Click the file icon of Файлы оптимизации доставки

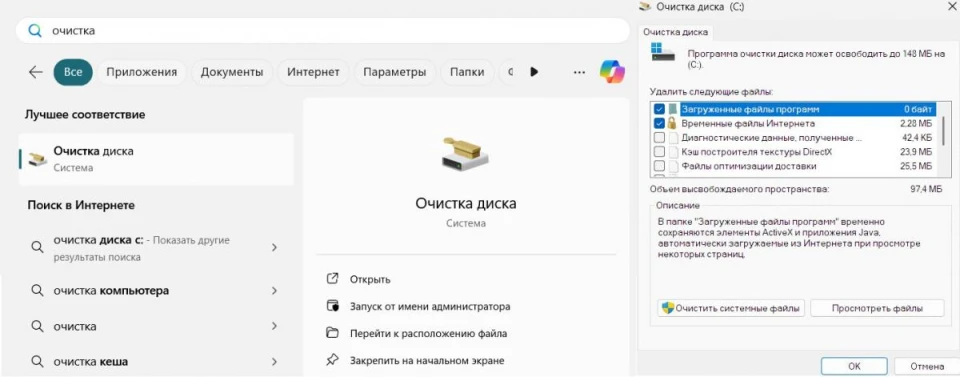[672, 166]
